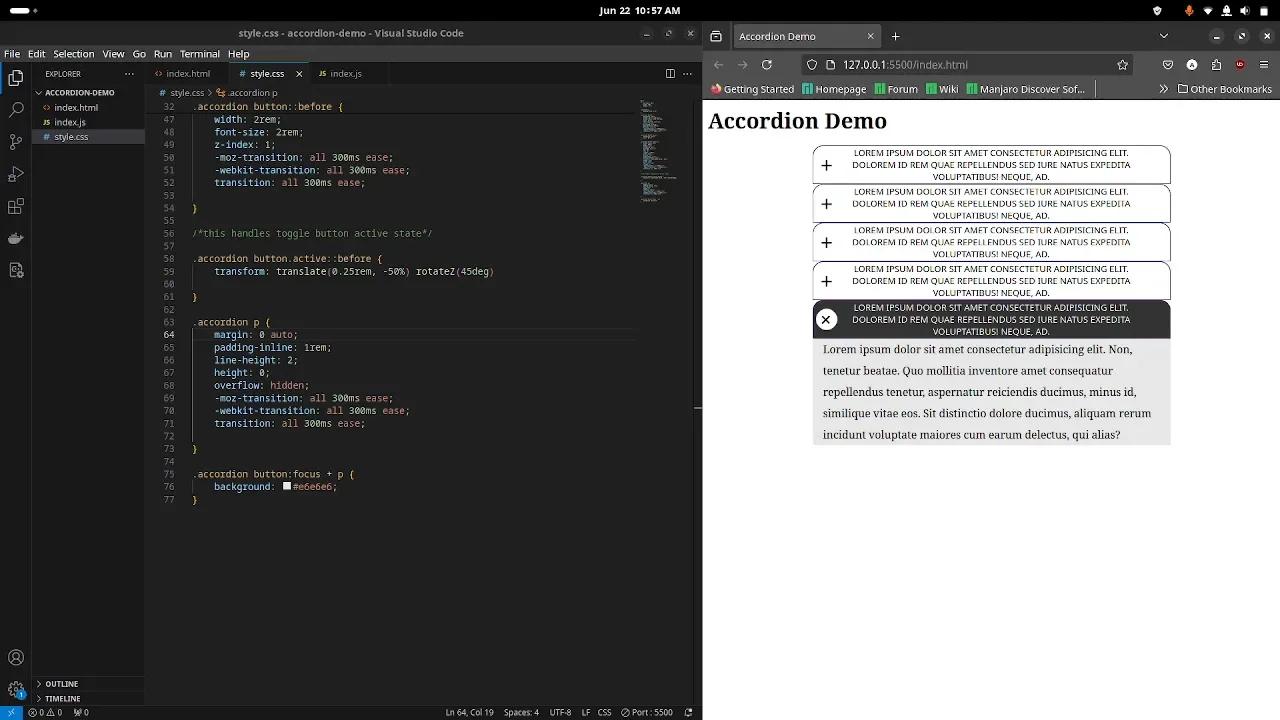The height and width of the screenshot is (720, 1280).
Task: Open the editor more actions ellipsis
Action: pos(687,73)
